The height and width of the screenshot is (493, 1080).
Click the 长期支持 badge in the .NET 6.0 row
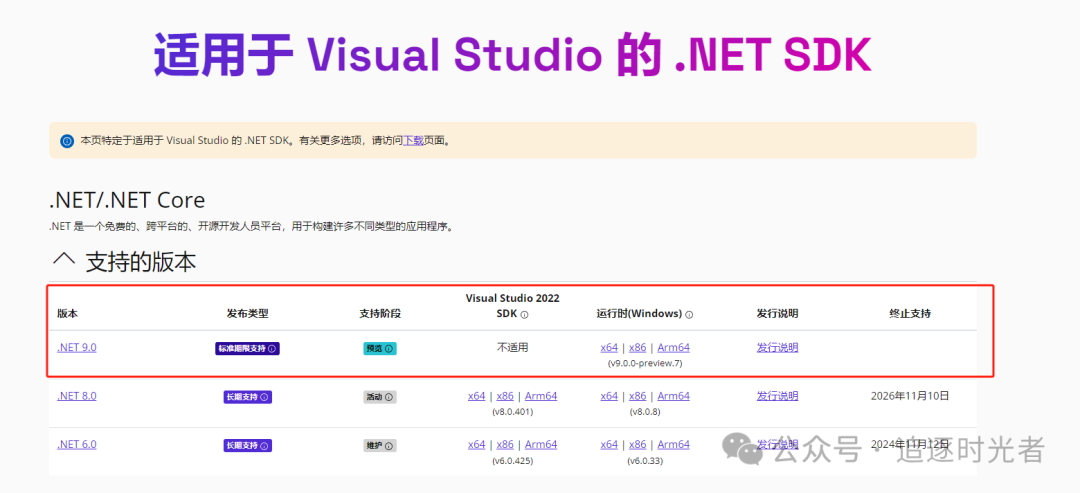click(247, 445)
